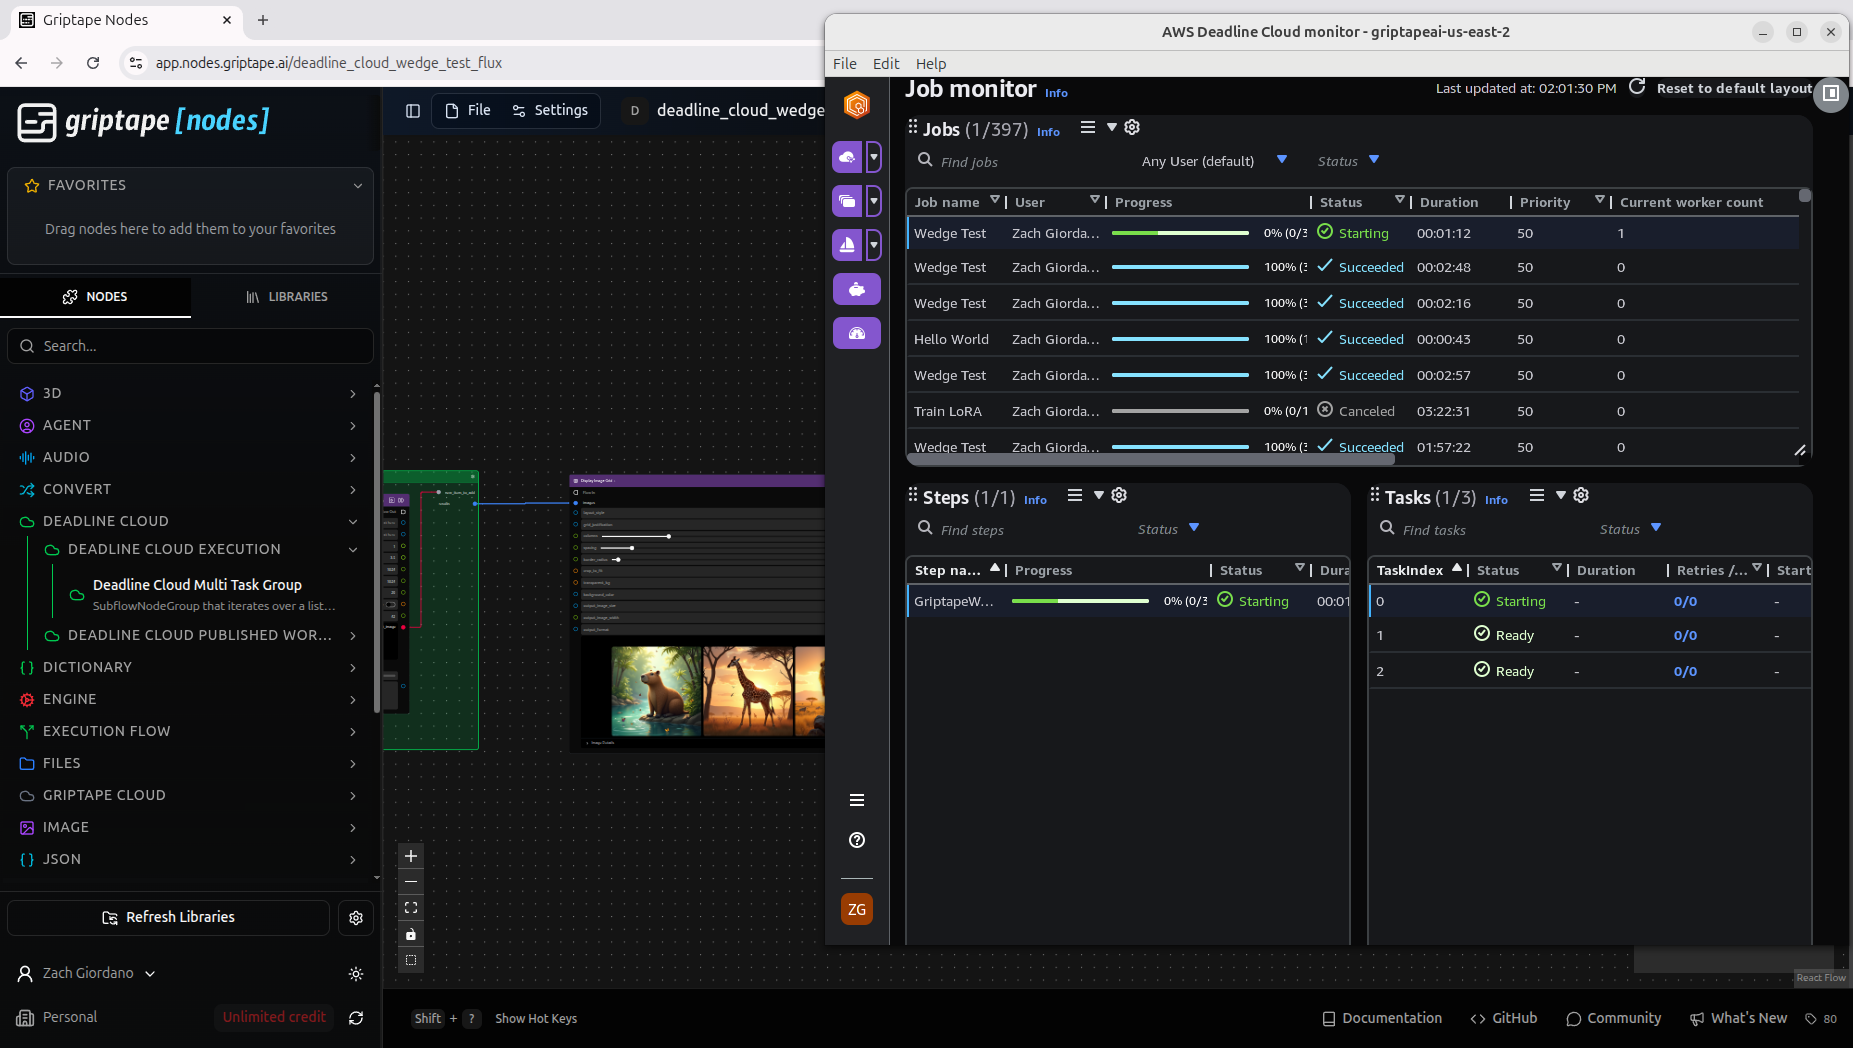
Task: Click the fit view icon on canvas controls
Action: pos(411,908)
